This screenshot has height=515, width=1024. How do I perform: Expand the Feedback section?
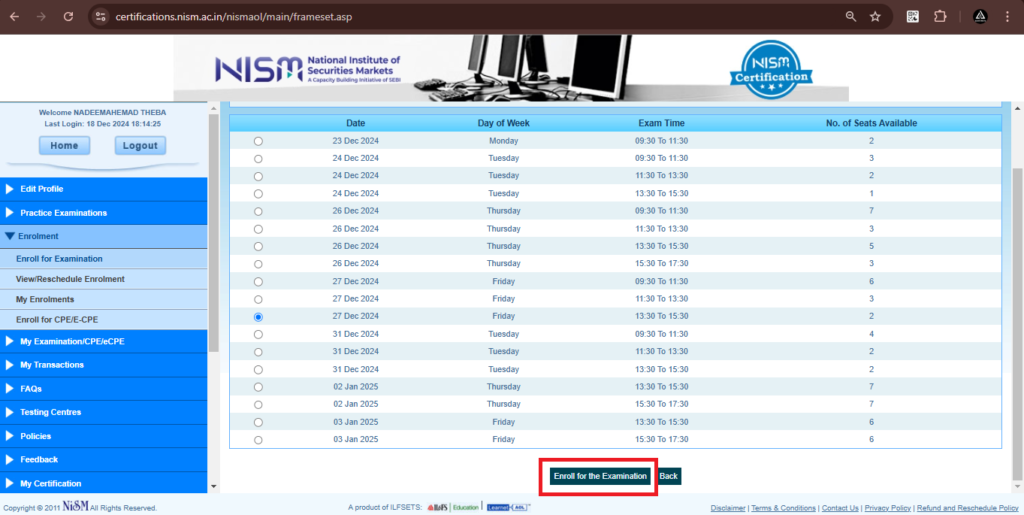tap(104, 460)
